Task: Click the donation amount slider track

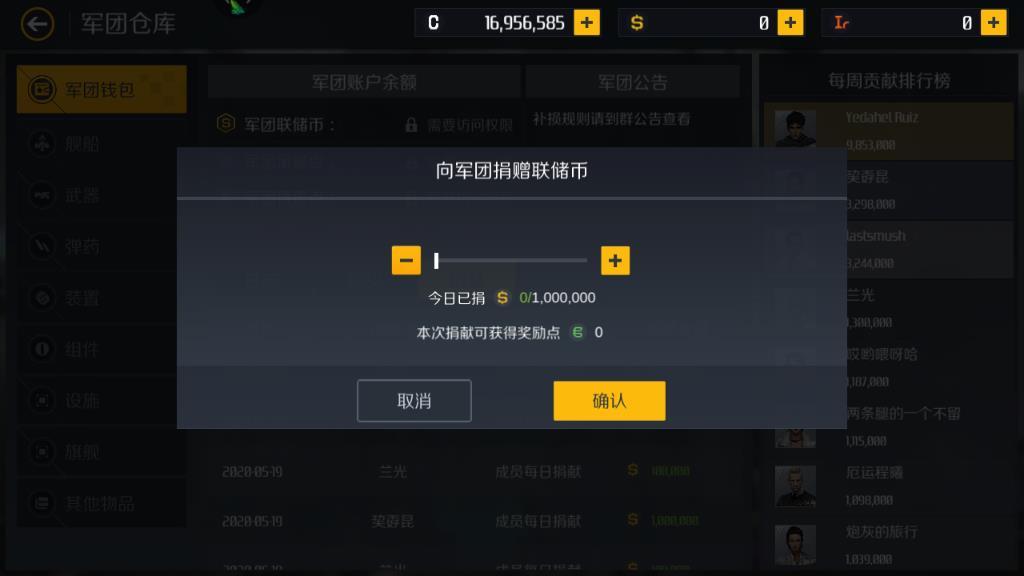Action: click(511, 261)
